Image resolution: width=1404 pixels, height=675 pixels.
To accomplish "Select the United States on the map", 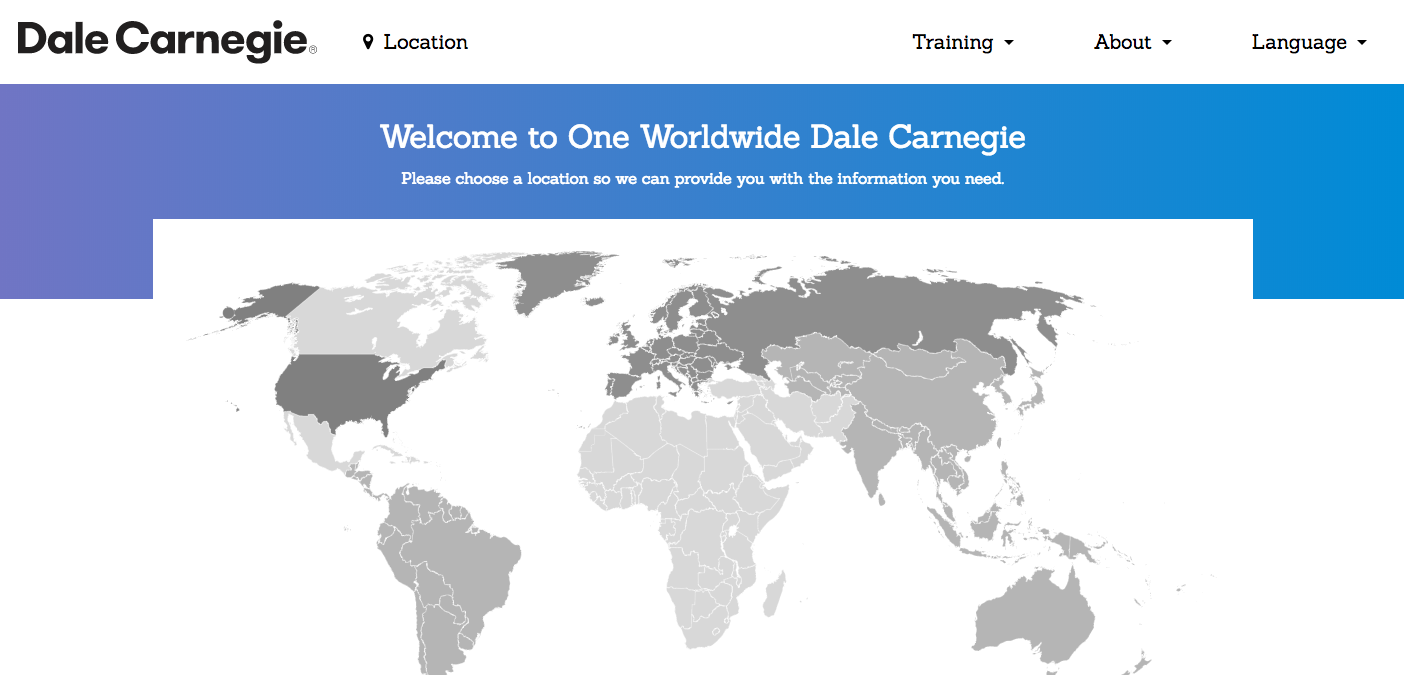I will click(345, 390).
